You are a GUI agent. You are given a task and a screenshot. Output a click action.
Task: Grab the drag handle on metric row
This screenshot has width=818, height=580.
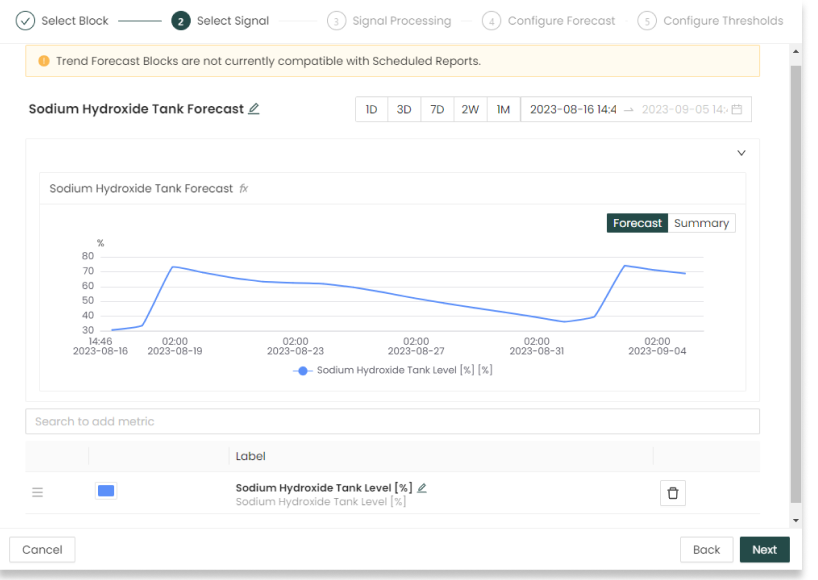38,492
